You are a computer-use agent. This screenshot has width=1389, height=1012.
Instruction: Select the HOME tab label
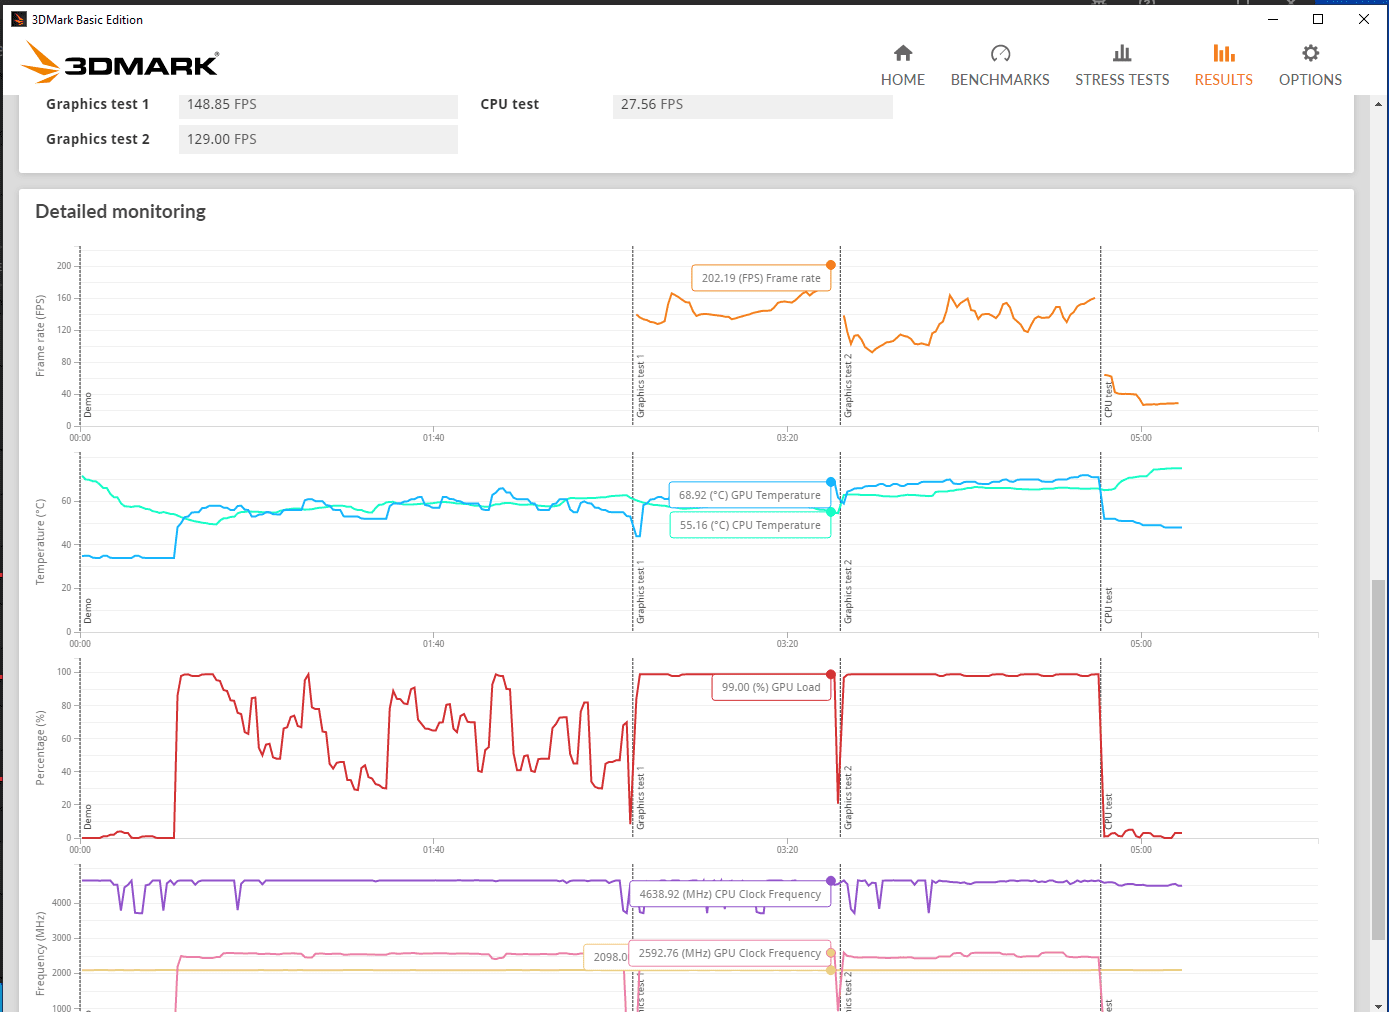903,80
